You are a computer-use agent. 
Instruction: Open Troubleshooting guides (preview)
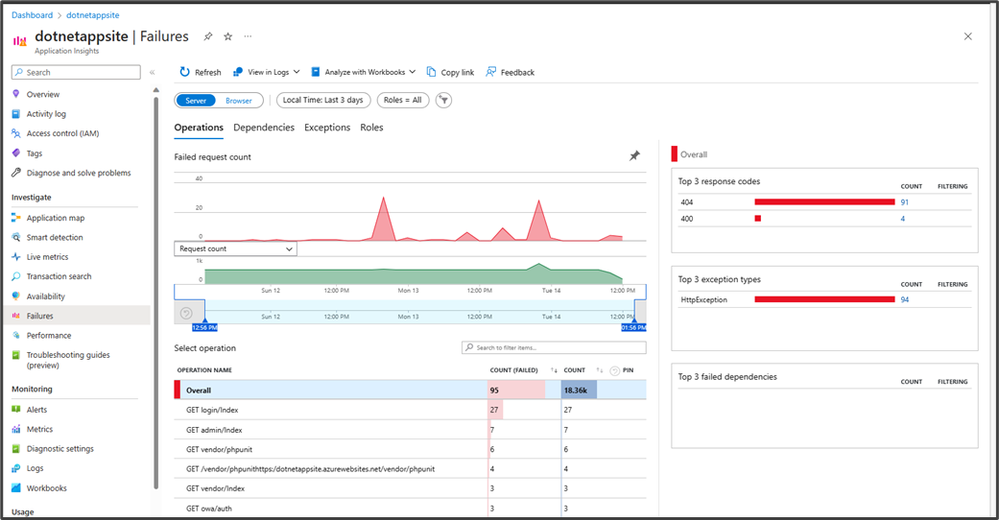click(68, 360)
